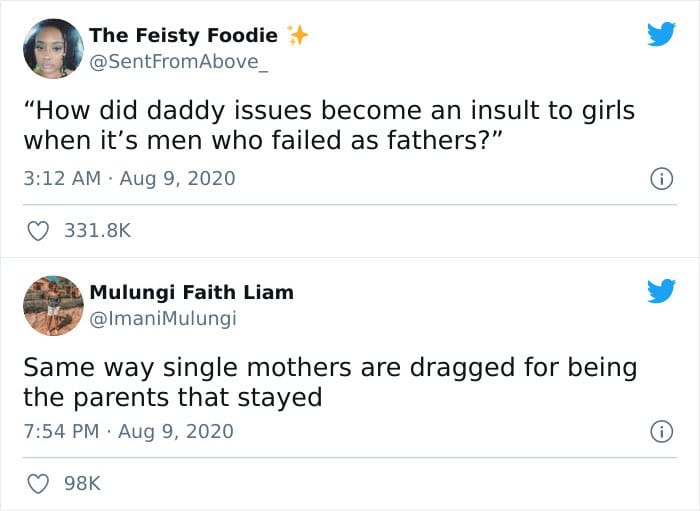
Task: Like Mulungi Faith Liam's tweet via heart
Action: (x=38, y=484)
